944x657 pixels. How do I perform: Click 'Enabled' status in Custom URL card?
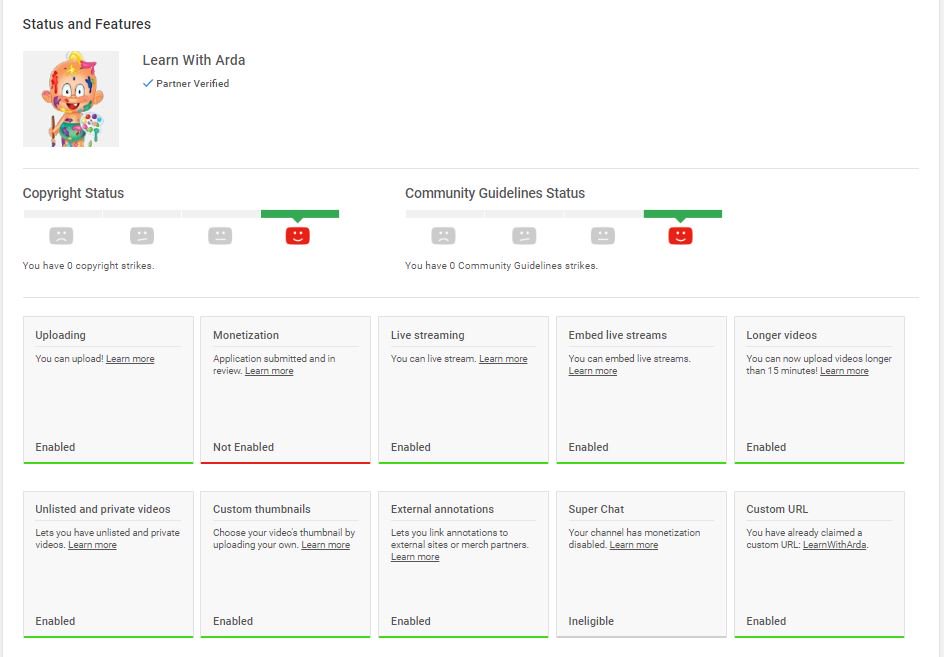(766, 621)
